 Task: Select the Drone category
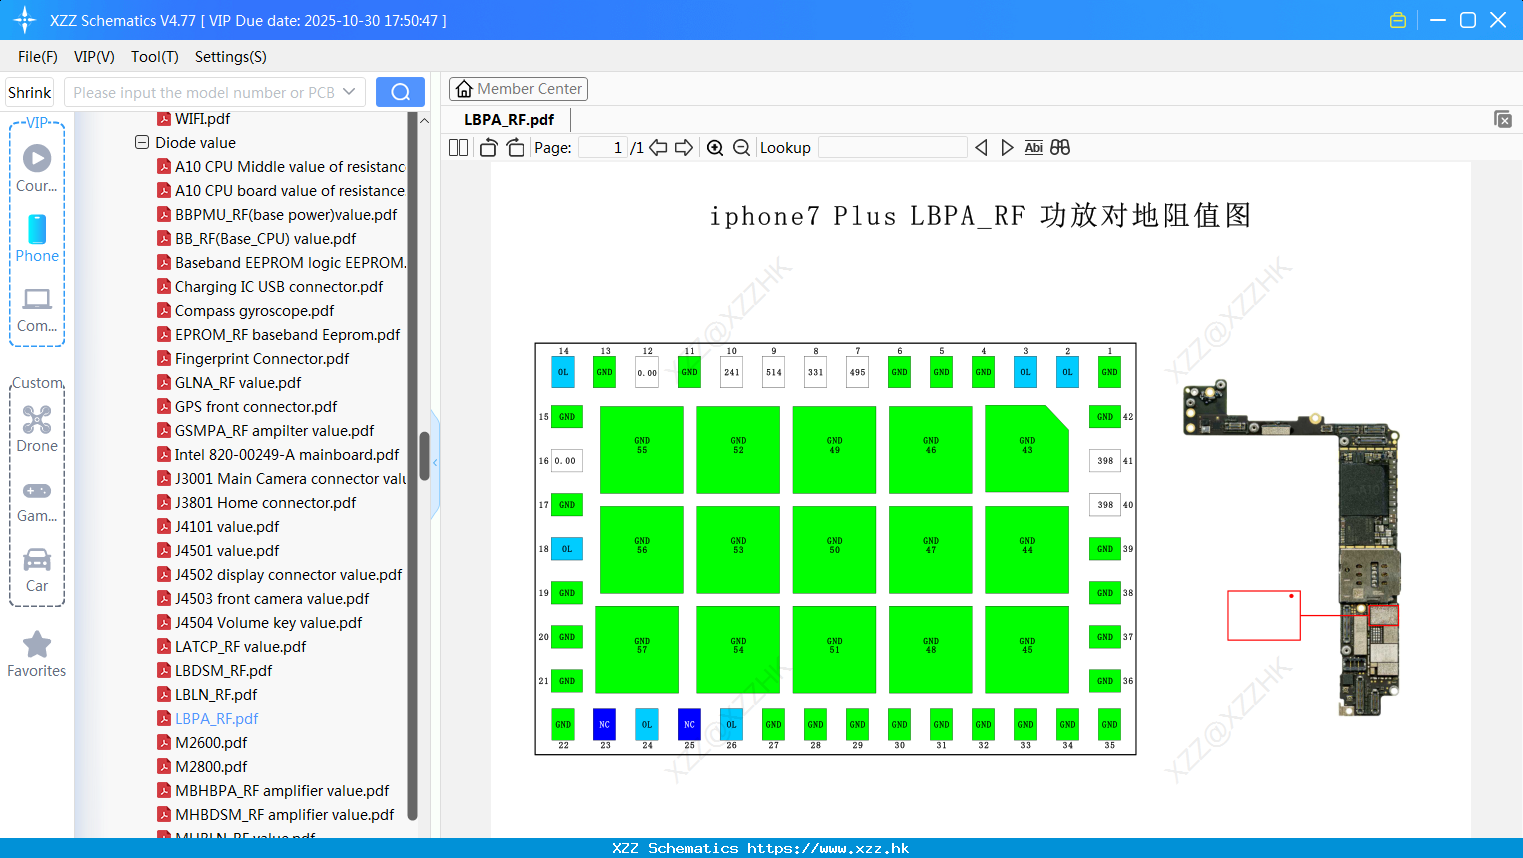pos(37,429)
